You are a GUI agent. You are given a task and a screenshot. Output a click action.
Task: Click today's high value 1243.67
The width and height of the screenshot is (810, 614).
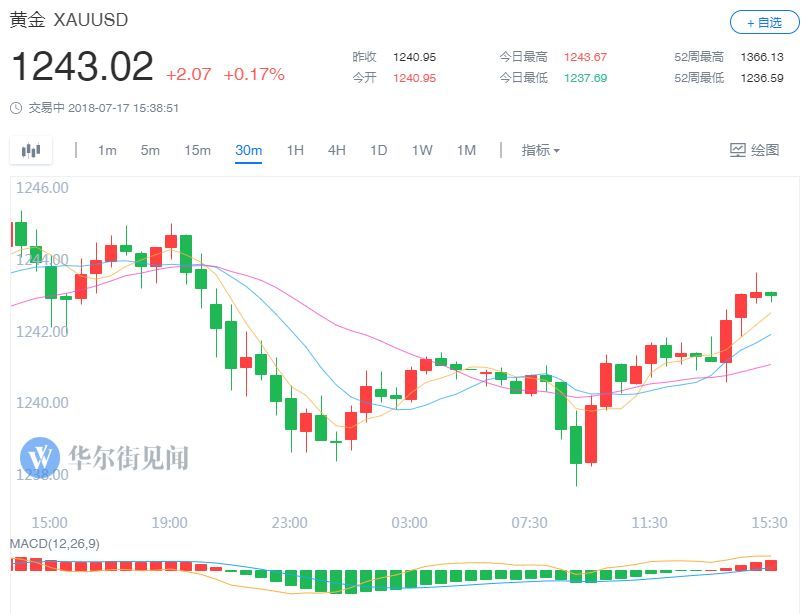pyautogui.click(x=585, y=57)
